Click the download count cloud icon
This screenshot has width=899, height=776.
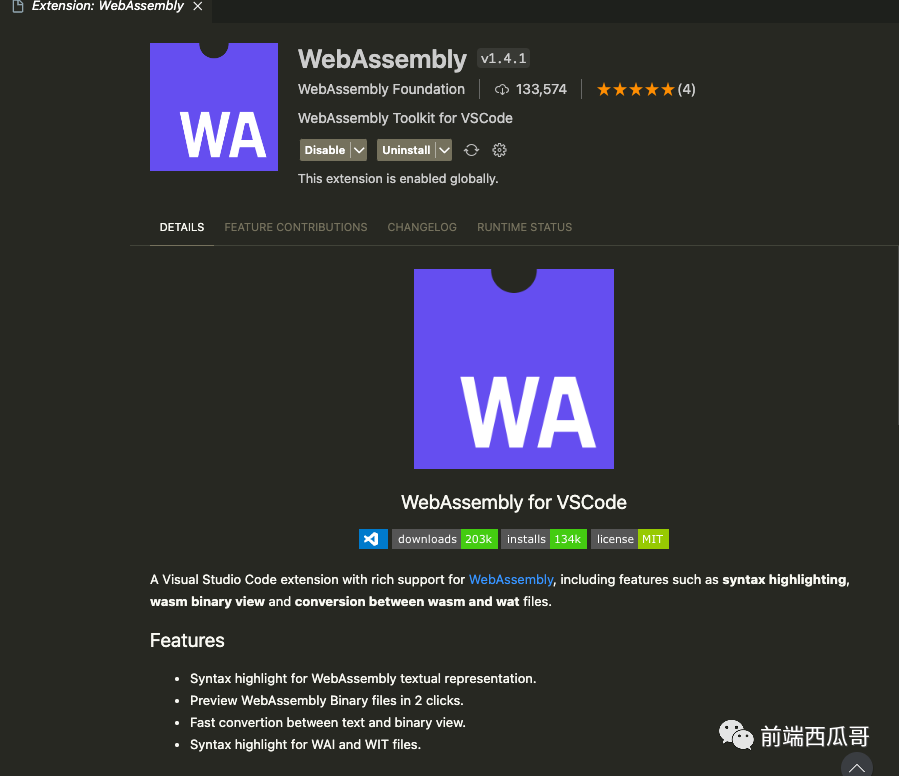(502, 89)
